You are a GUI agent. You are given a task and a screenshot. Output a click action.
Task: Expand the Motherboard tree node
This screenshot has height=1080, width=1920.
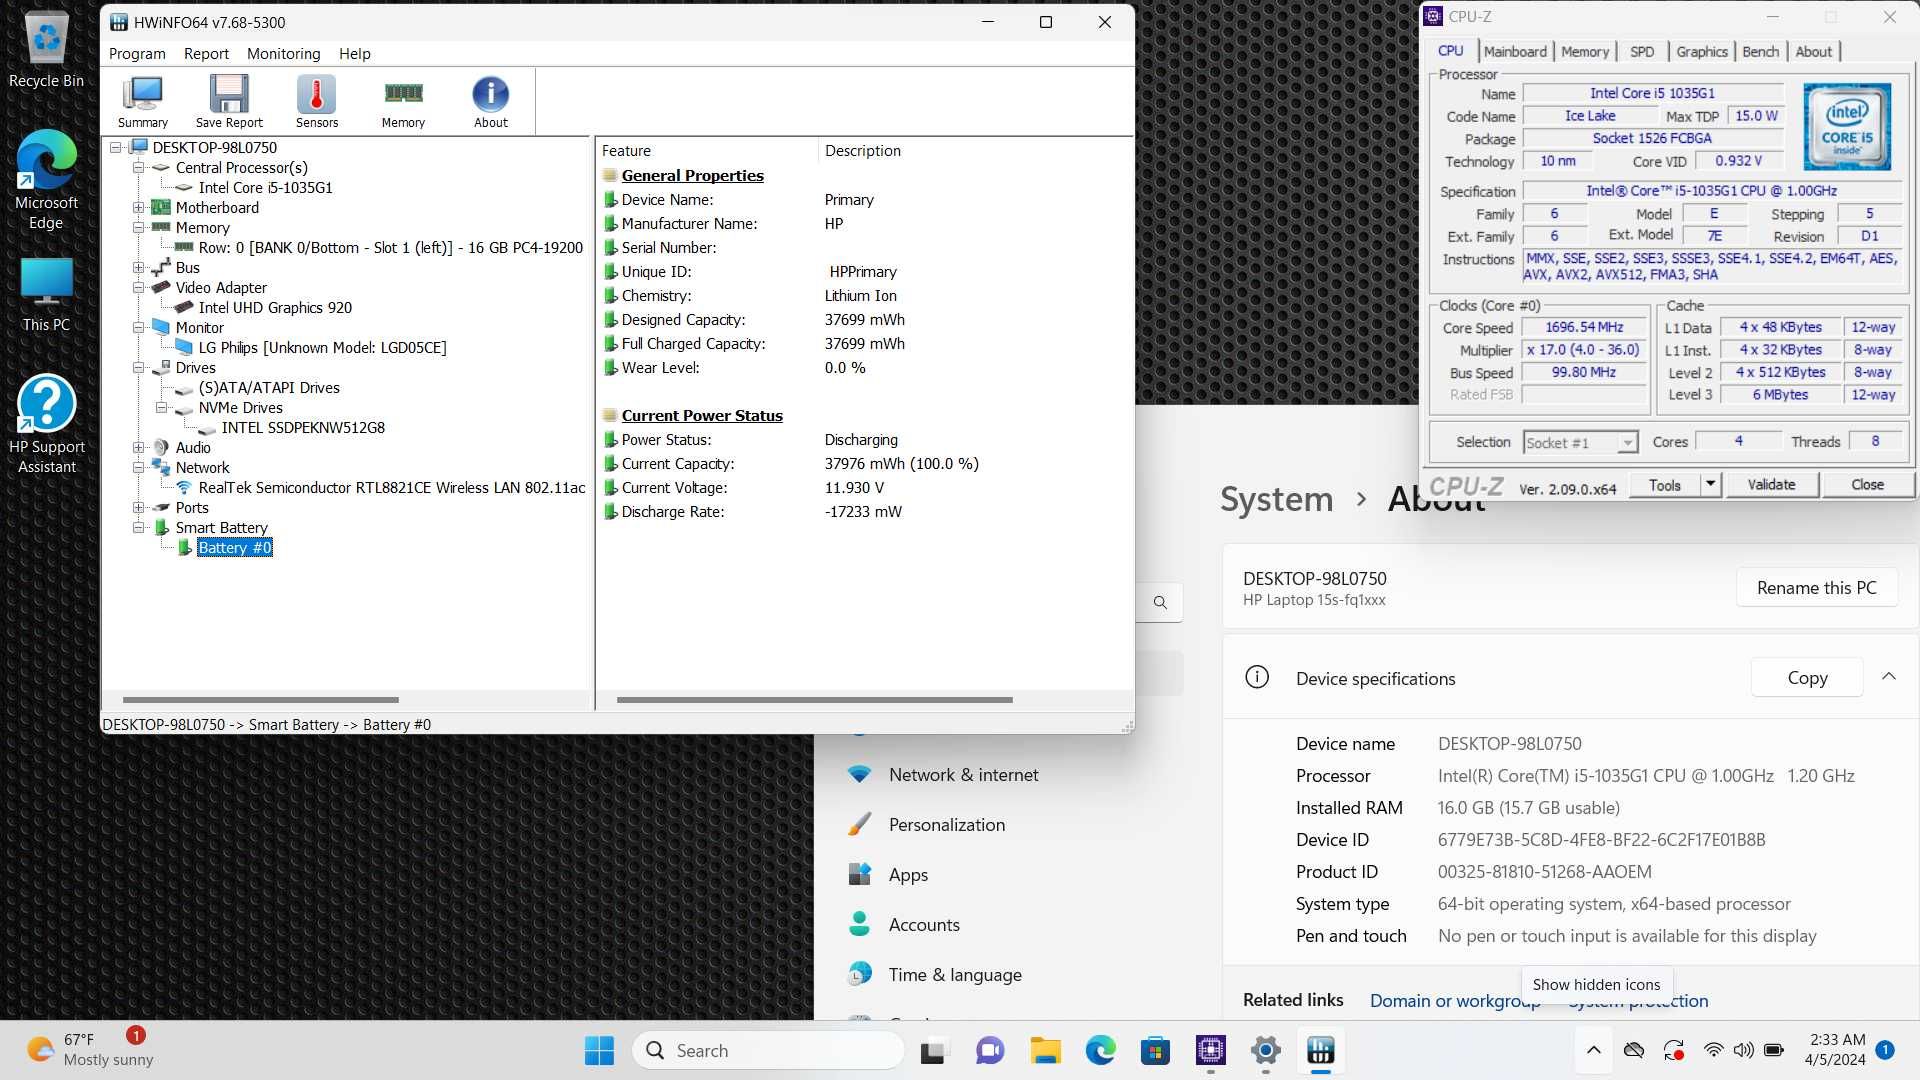click(x=139, y=207)
